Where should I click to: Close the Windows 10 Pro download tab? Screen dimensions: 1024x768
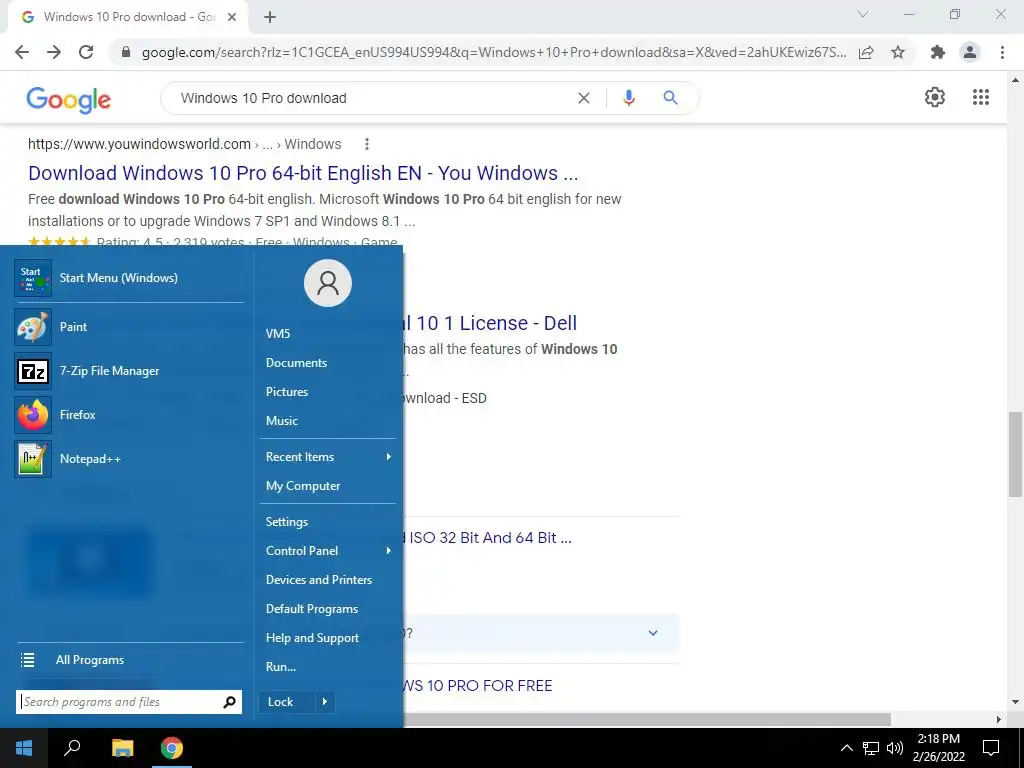click(232, 18)
